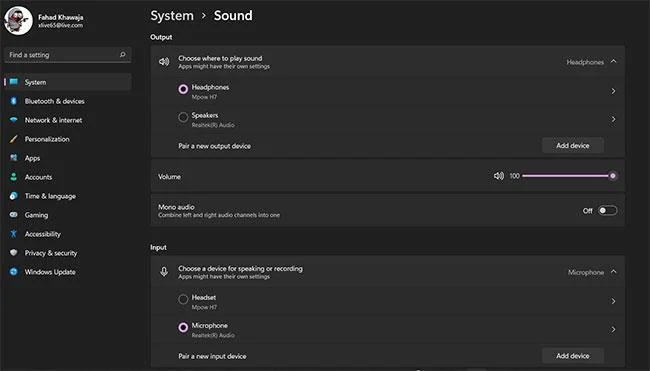
Task: Click the user name Fahad Khawaja
Action: (61, 17)
